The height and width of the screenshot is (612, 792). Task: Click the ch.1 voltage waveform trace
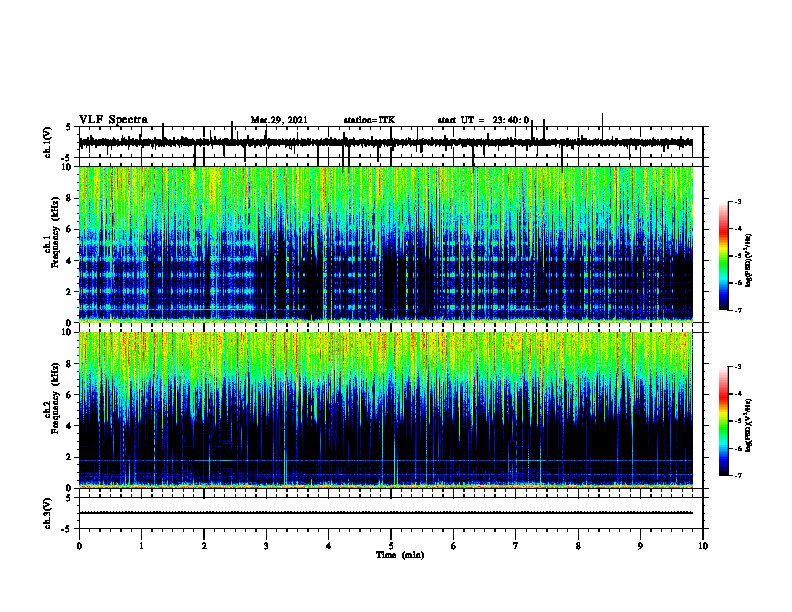385,143
